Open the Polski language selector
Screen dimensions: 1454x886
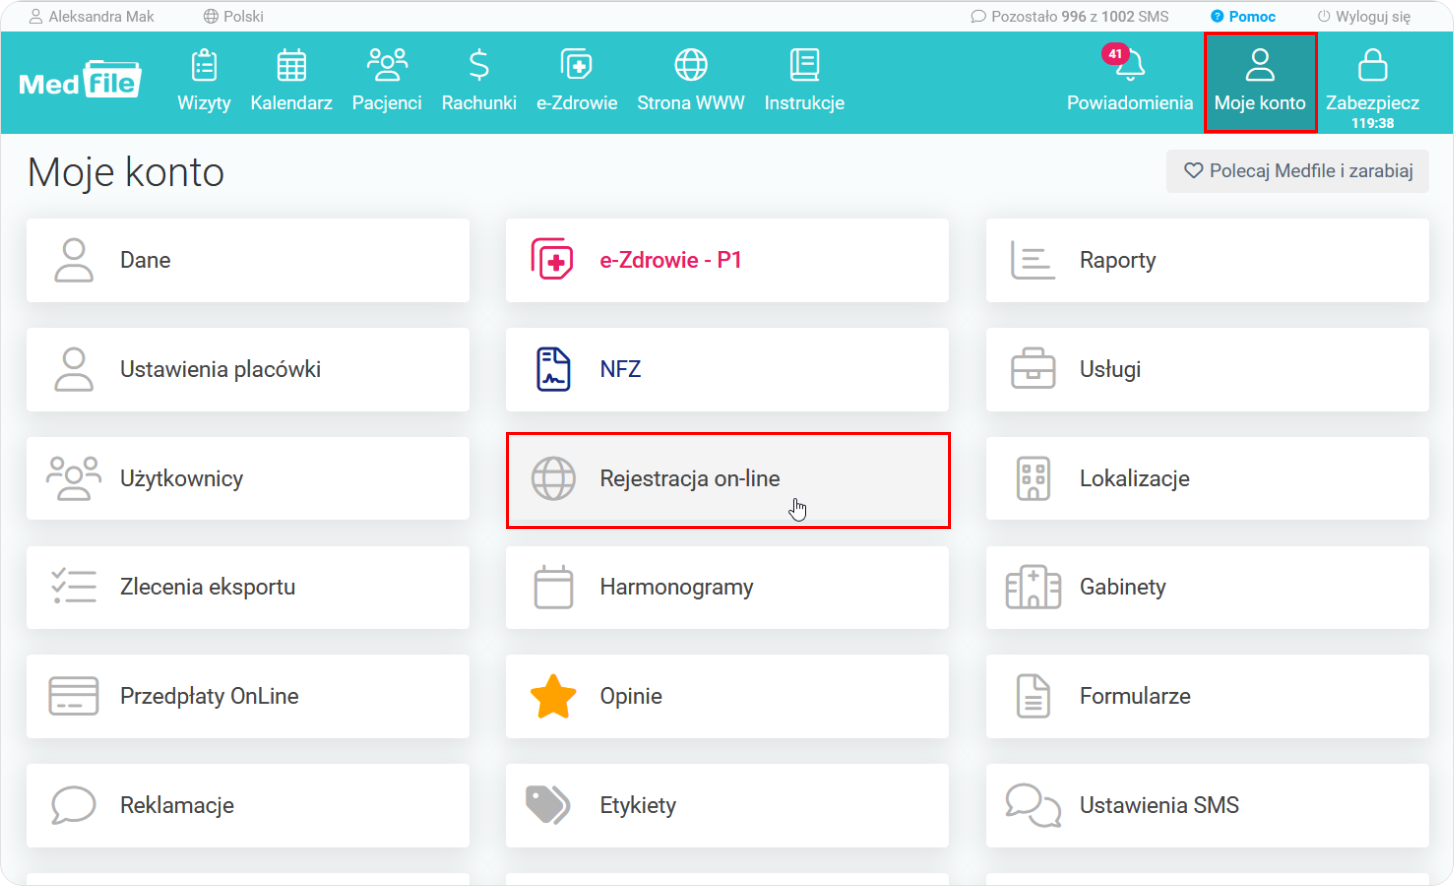233,16
